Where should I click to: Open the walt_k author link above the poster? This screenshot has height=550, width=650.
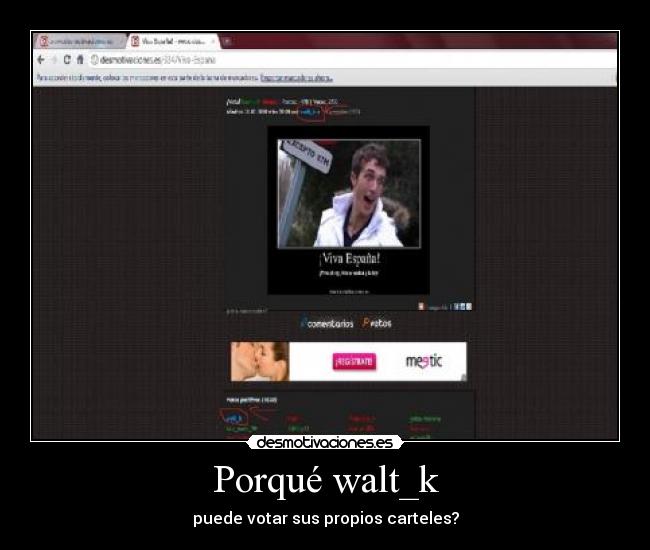(310, 112)
